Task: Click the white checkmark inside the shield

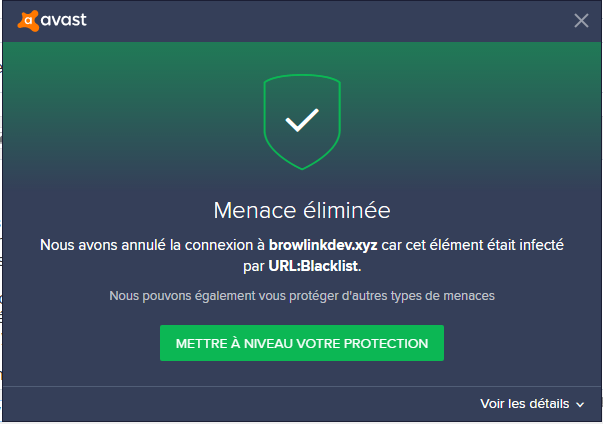Action: pos(301,121)
